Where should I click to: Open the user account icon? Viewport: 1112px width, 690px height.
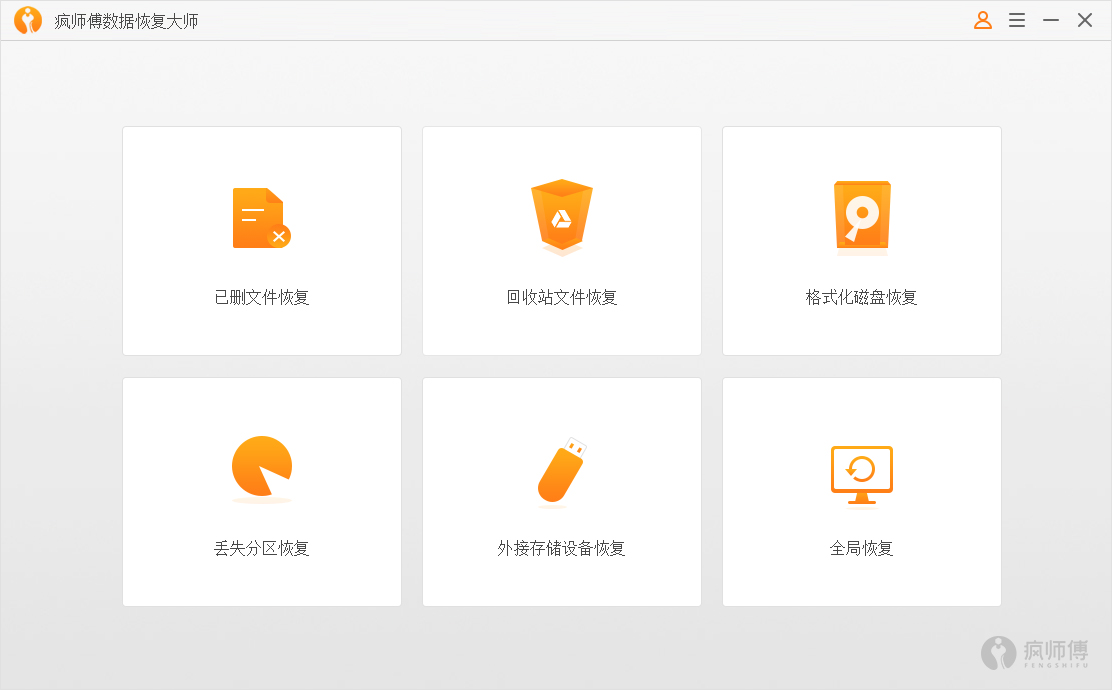(x=983, y=20)
